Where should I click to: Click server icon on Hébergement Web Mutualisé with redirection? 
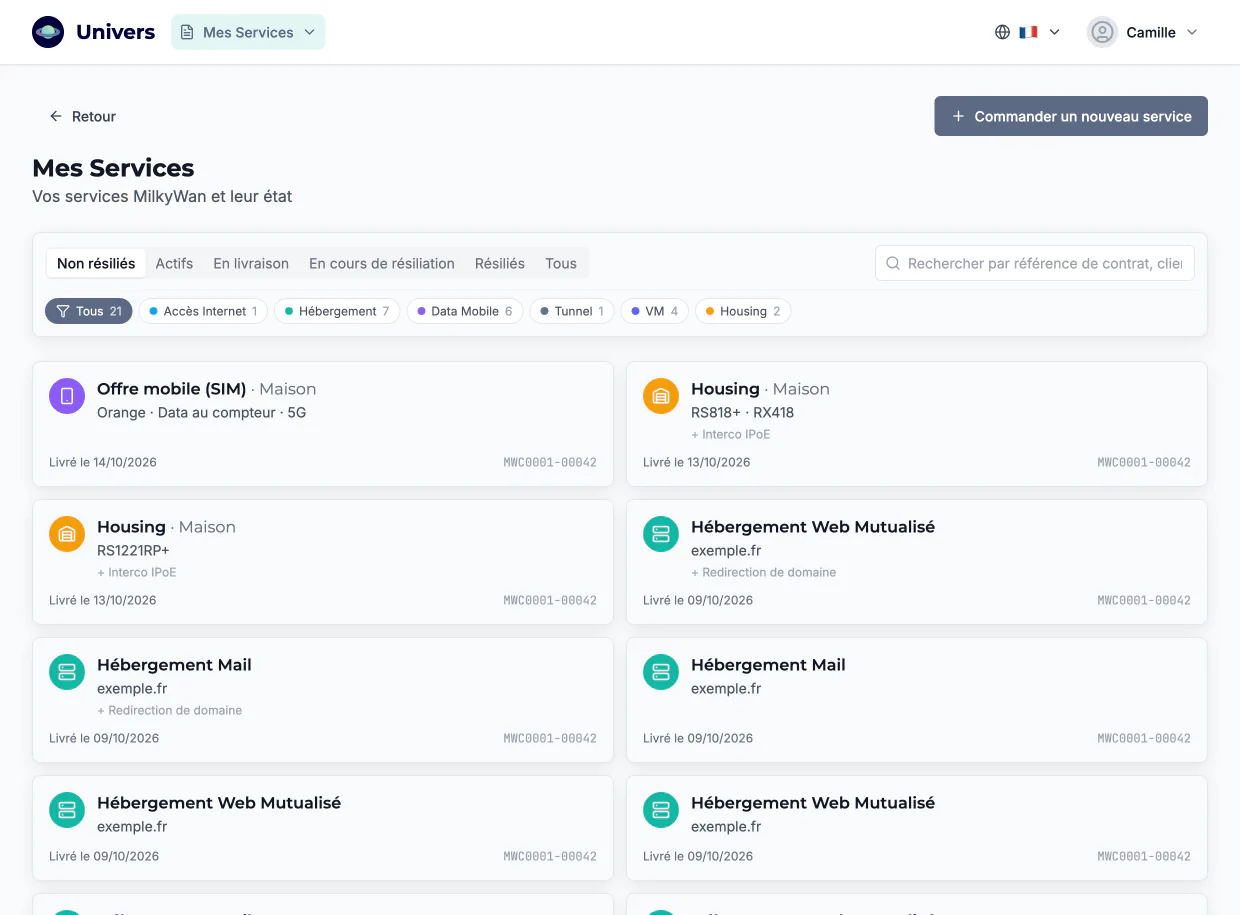coord(660,534)
